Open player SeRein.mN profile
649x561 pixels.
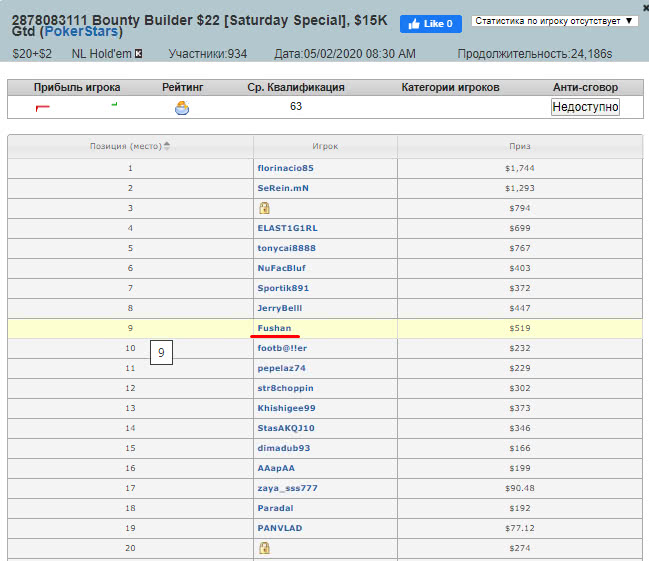click(283, 188)
